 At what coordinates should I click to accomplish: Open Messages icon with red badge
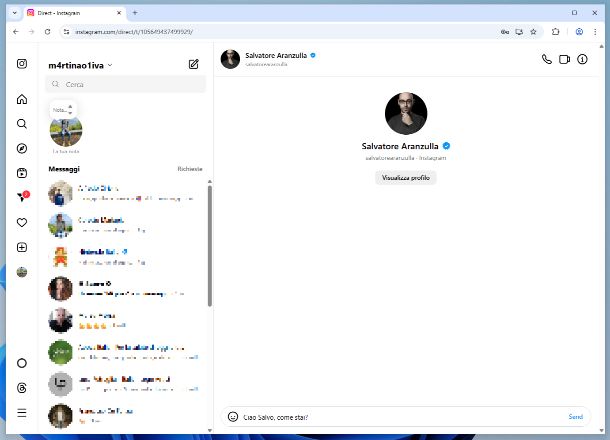tap(23, 197)
